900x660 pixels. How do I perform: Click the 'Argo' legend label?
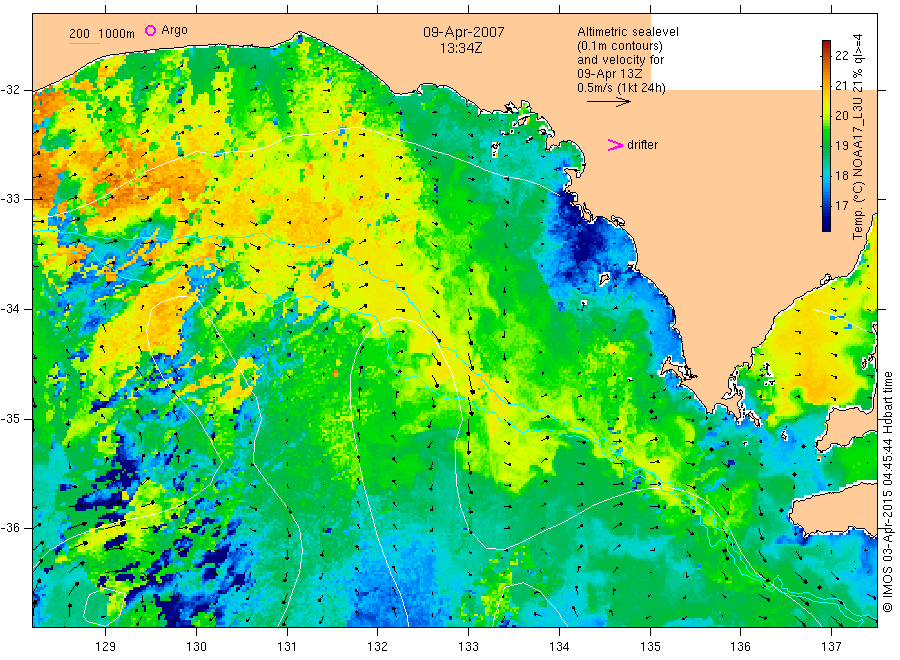point(174,30)
